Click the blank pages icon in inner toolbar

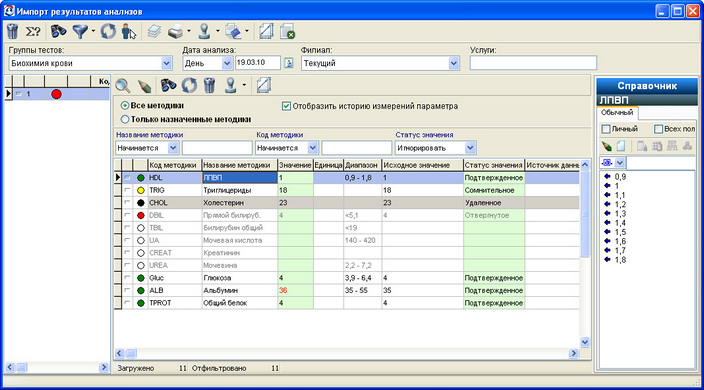[264, 85]
